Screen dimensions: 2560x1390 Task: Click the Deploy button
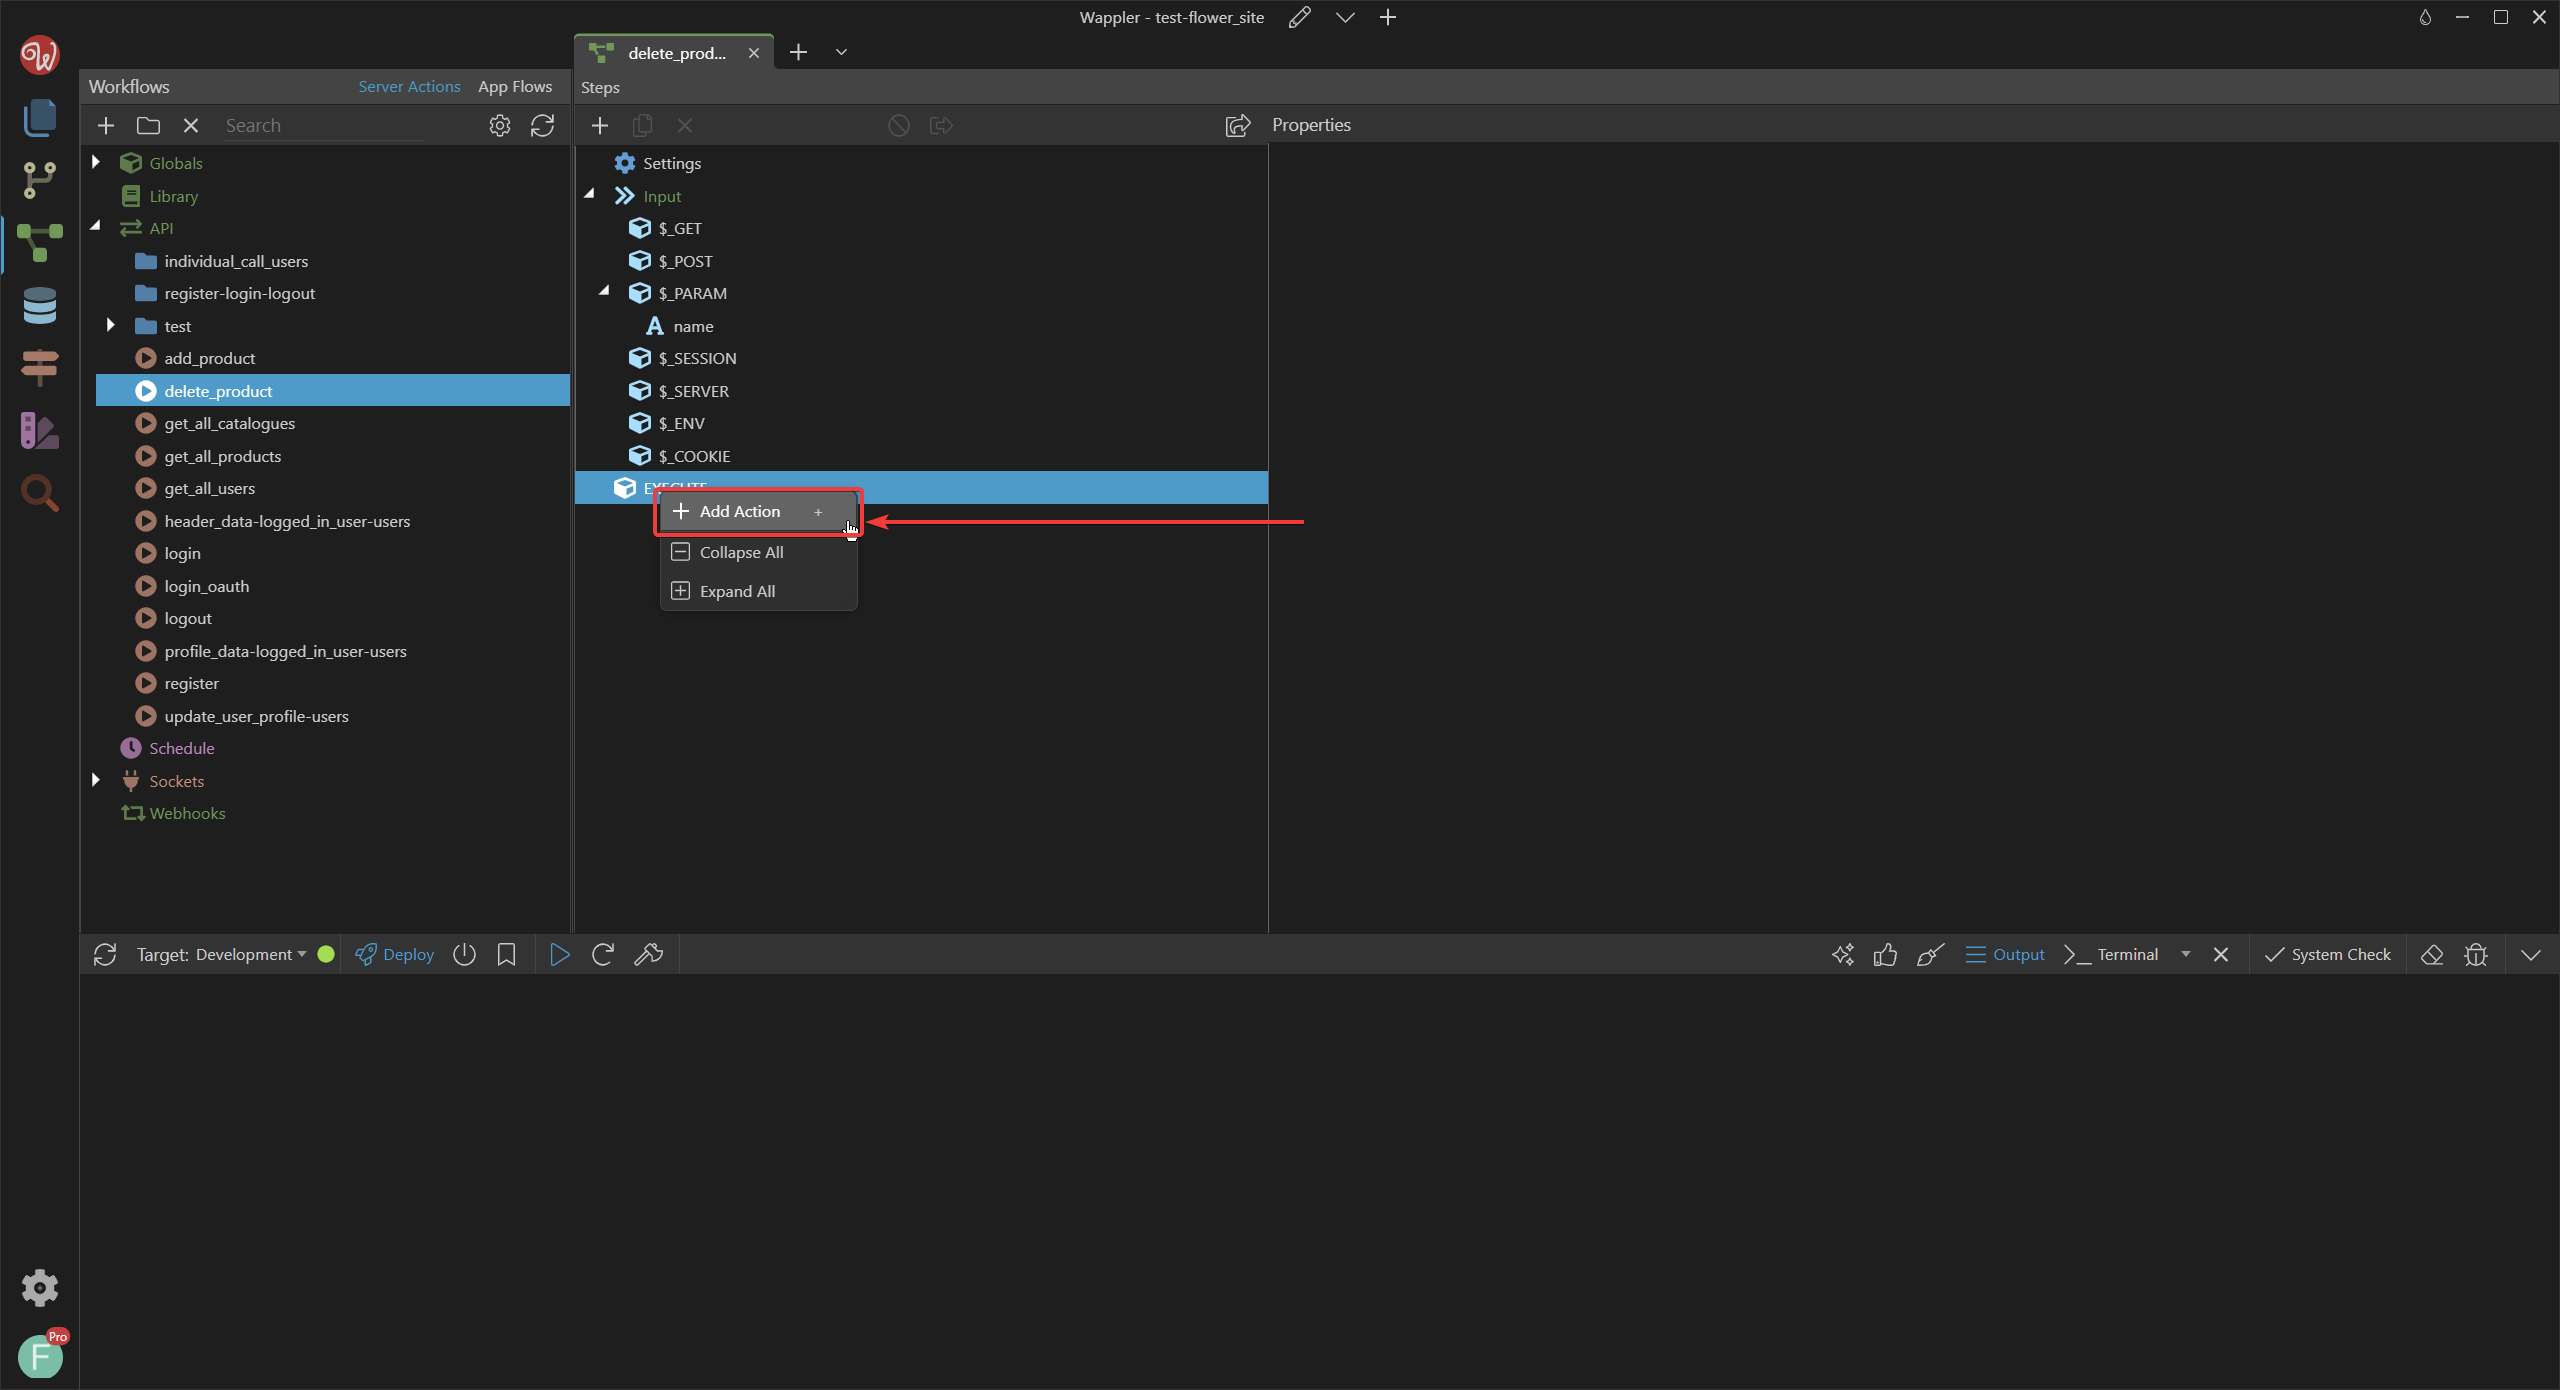(395, 955)
